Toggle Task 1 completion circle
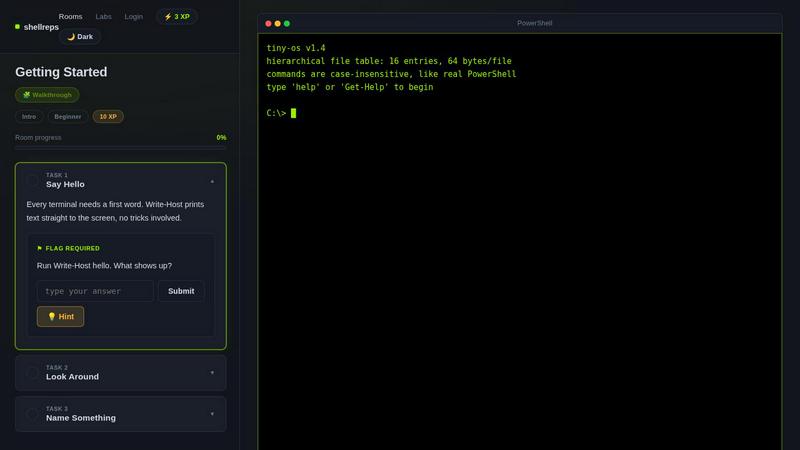800x450 pixels. (32, 180)
